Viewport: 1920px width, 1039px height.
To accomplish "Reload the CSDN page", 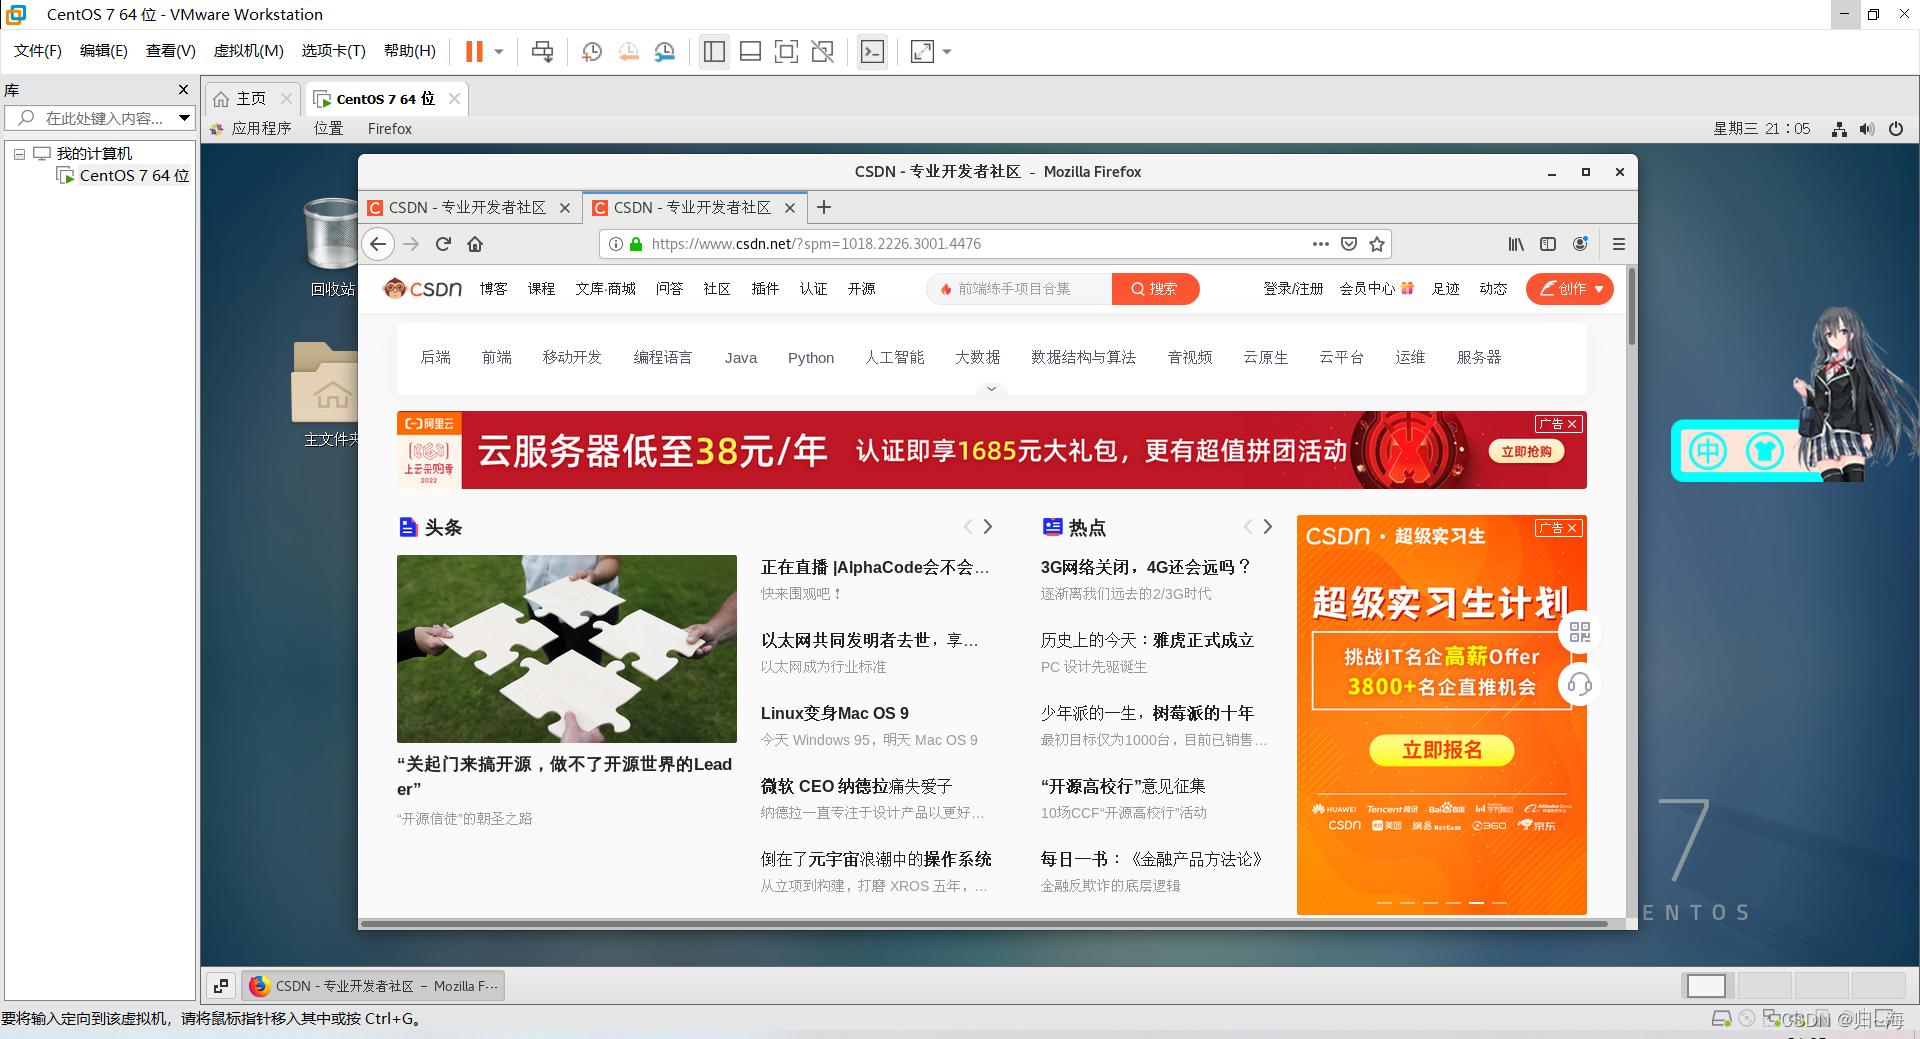I will (443, 243).
